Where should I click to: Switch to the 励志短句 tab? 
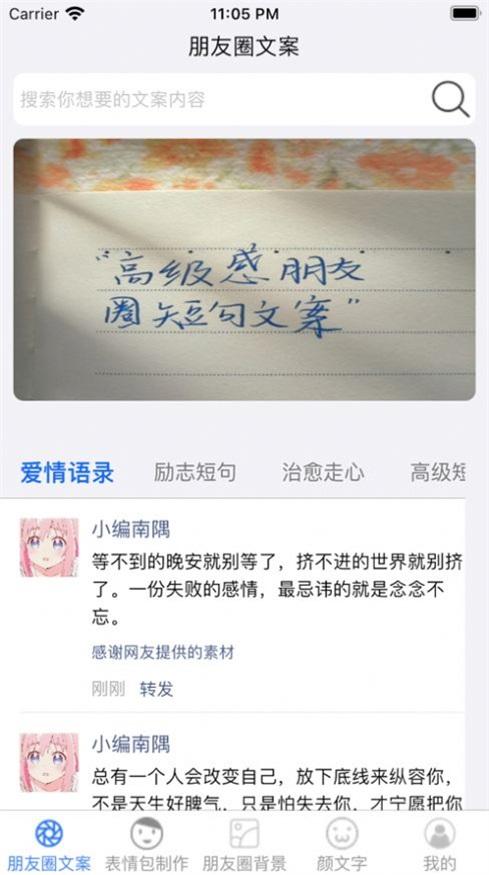(195, 472)
